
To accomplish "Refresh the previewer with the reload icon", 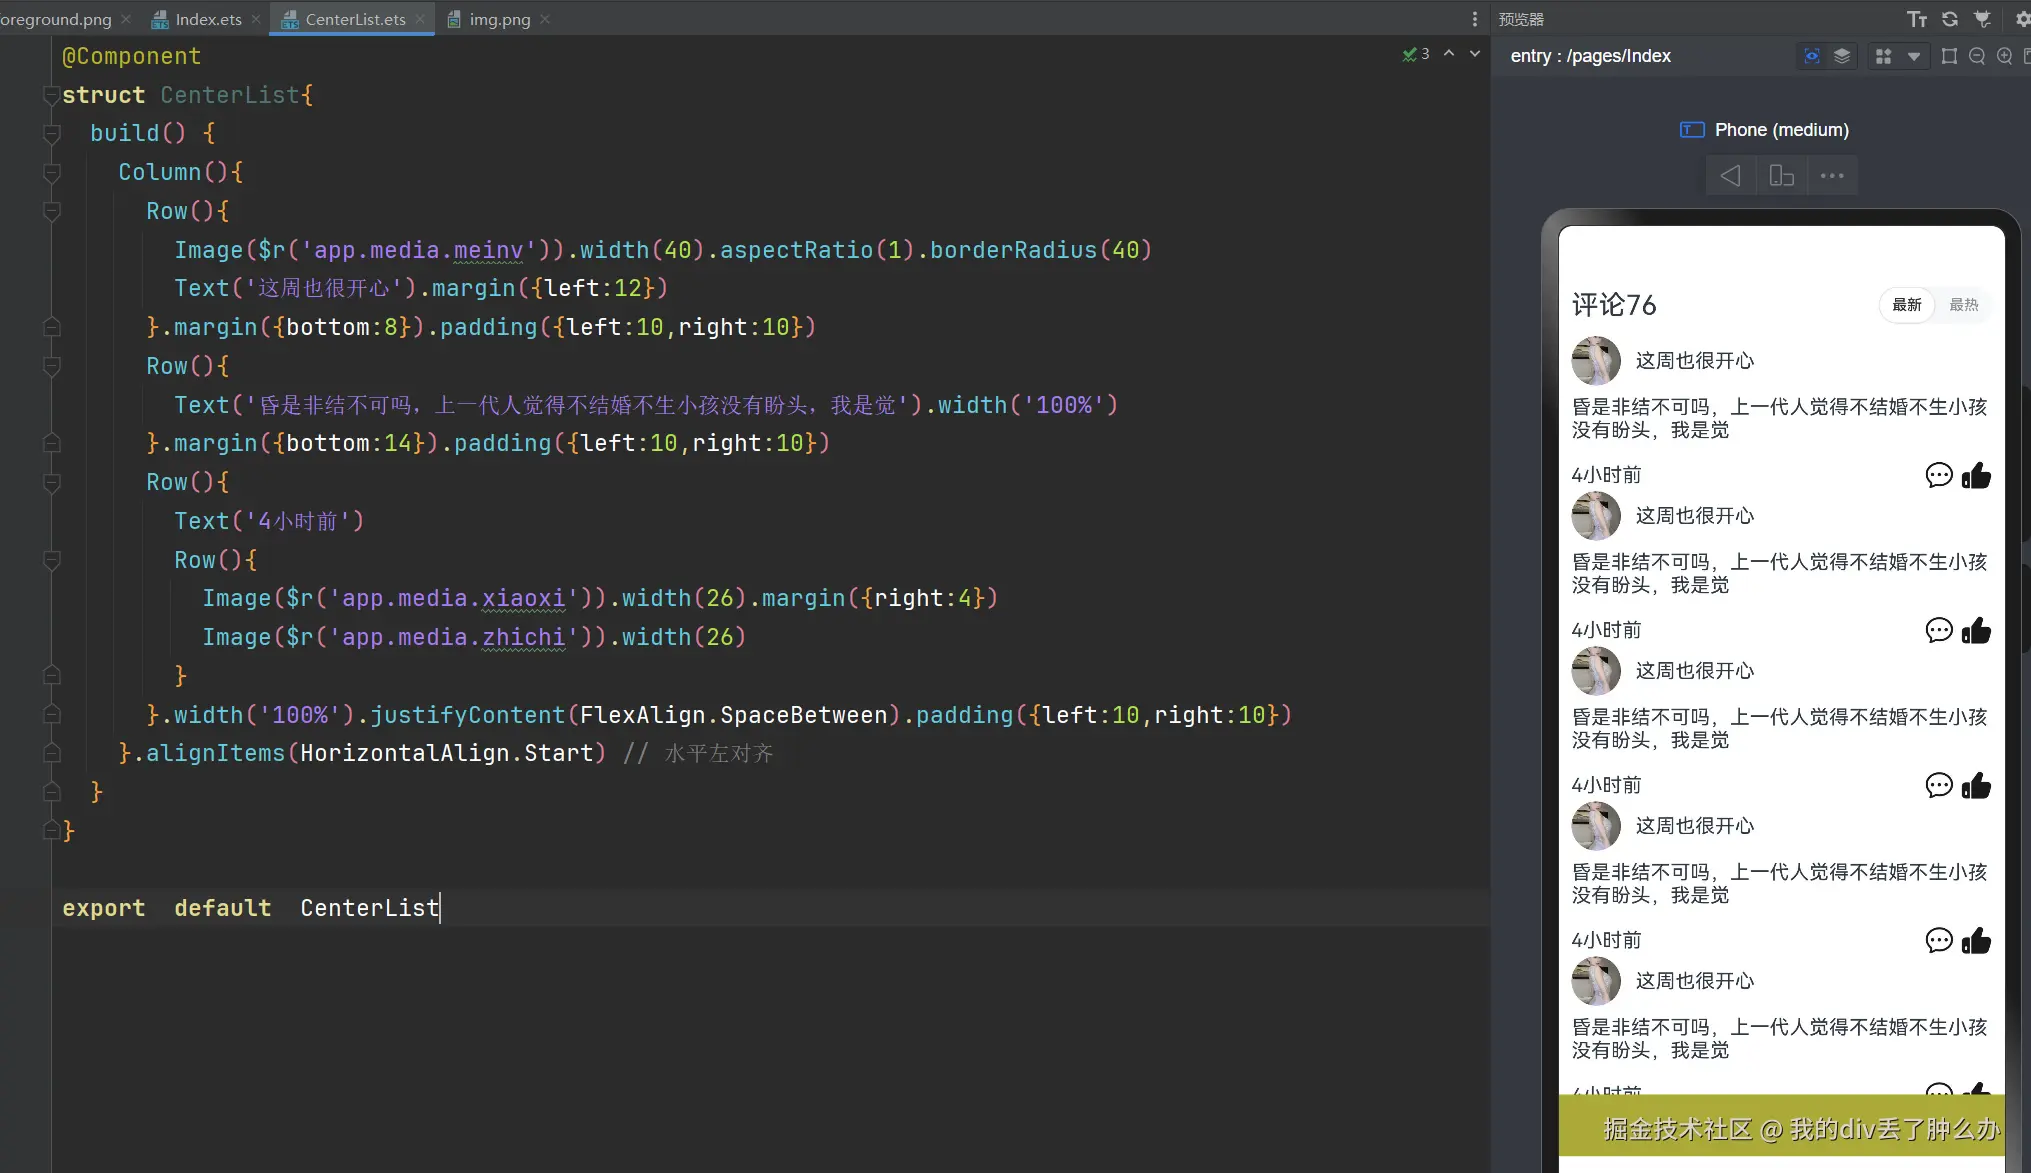I will click(1950, 19).
